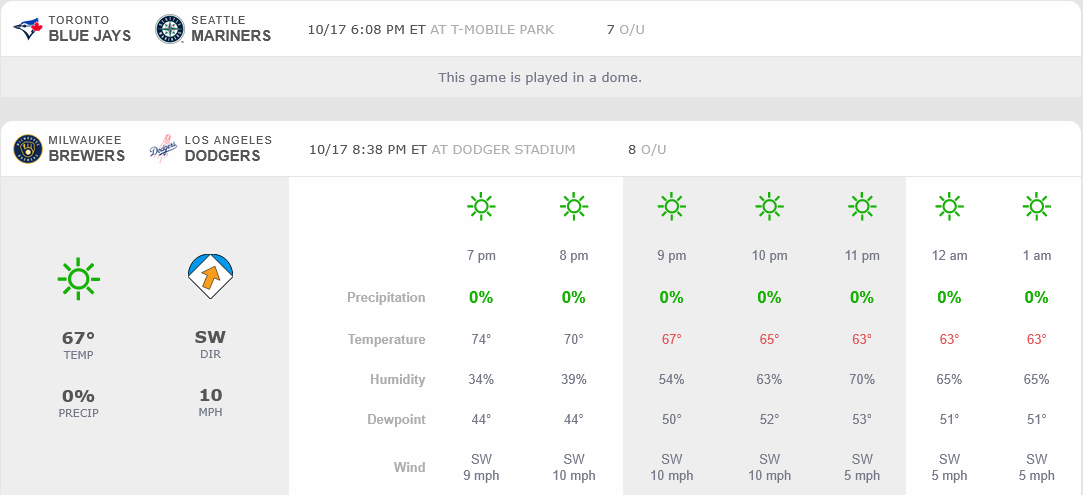Screen dimensions: 1083x495
Task: Click the sunny icon above 1 am
Action: (1037, 207)
